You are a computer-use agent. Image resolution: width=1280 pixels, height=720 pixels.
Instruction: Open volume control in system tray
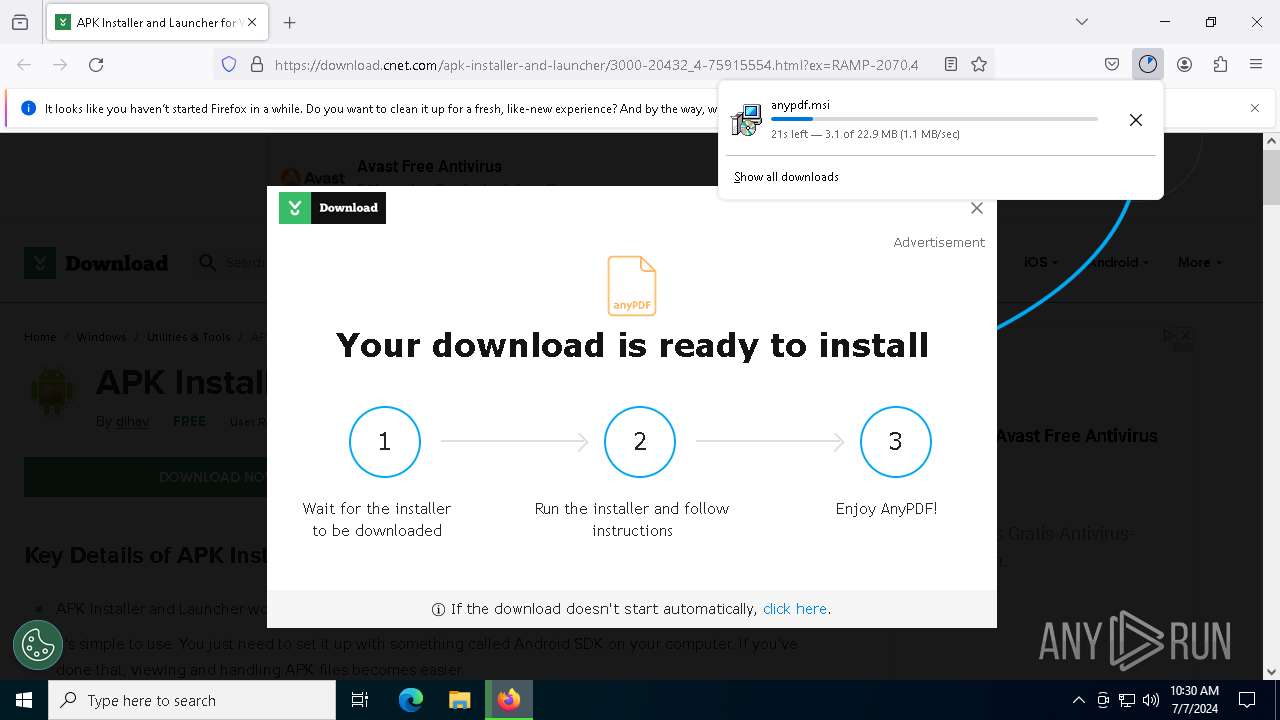click(1151, 700)
